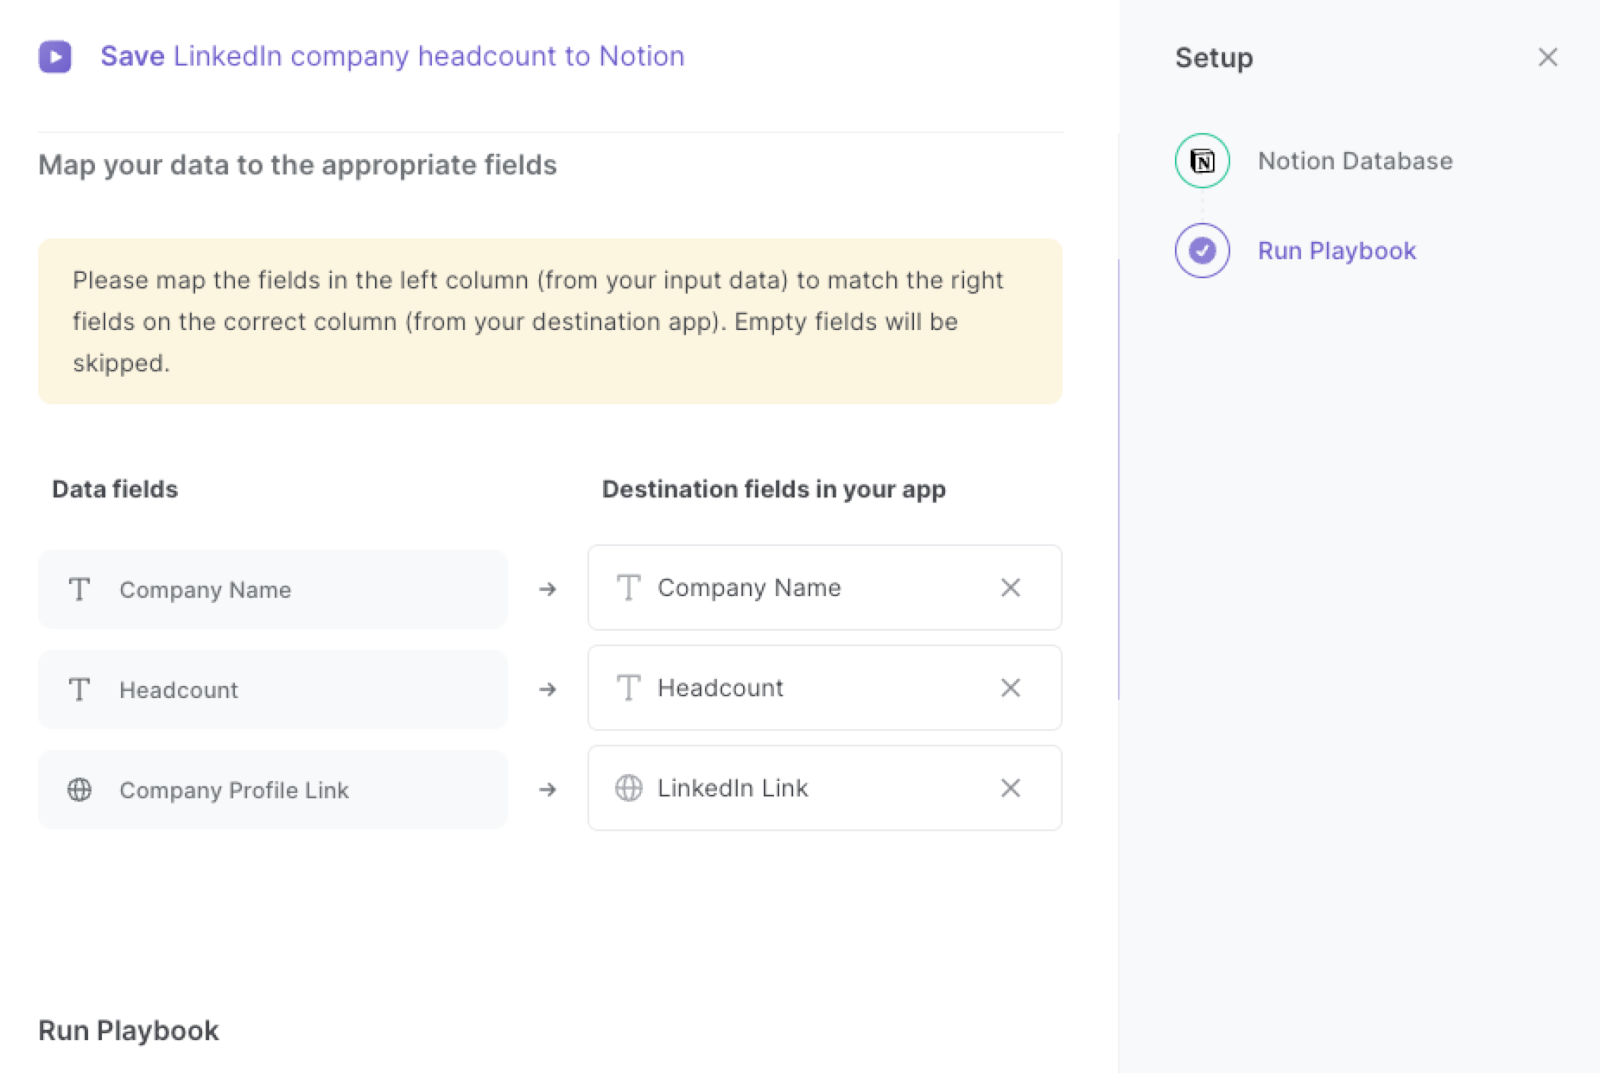Clear the LinkedIn Link destination mapping
This screenshot has width=1600, height=1073.
tap(1011, 788)
